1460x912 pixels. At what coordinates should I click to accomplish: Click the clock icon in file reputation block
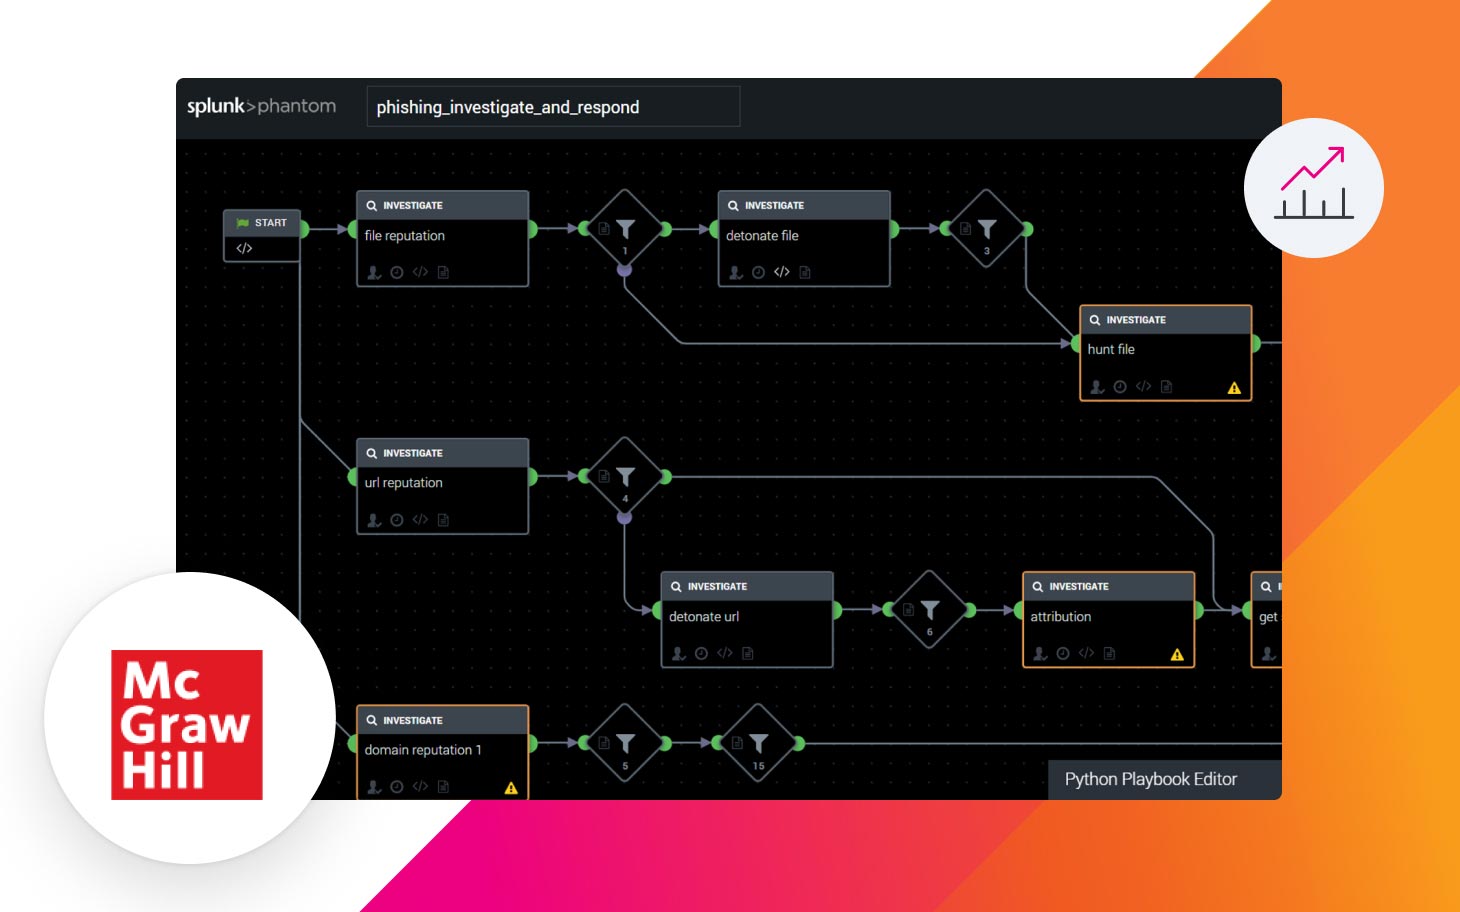(x=397, y=272)
